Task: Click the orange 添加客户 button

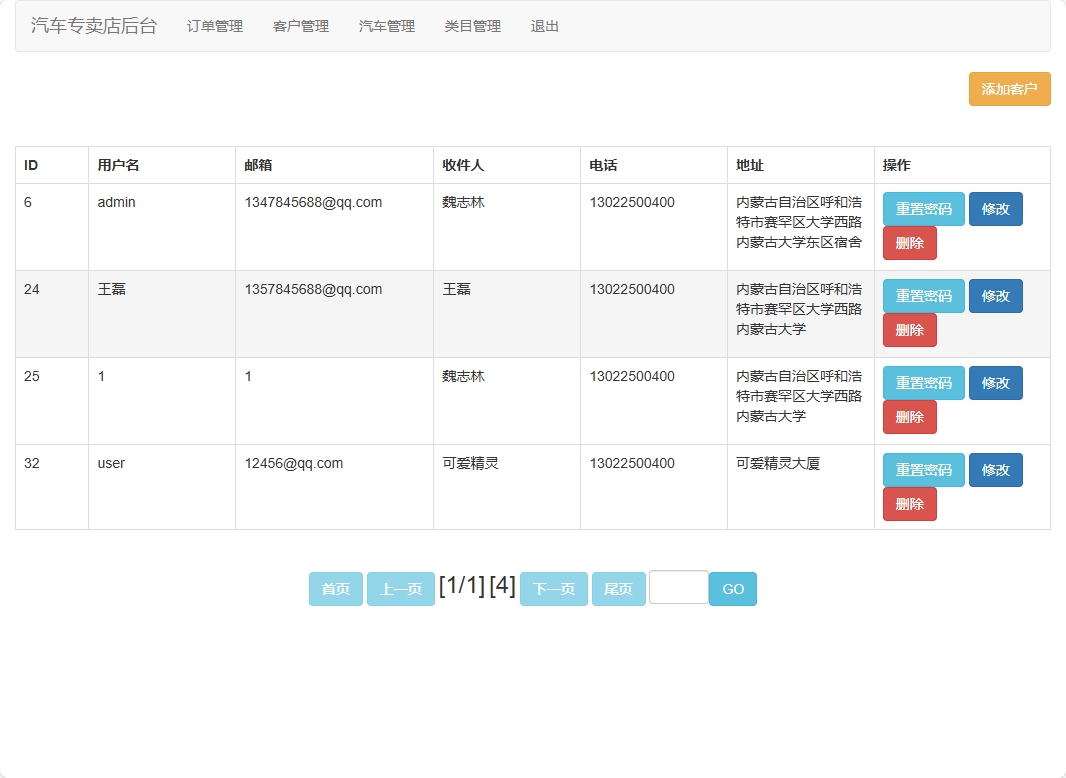Action: click(x=1008, y=89)
